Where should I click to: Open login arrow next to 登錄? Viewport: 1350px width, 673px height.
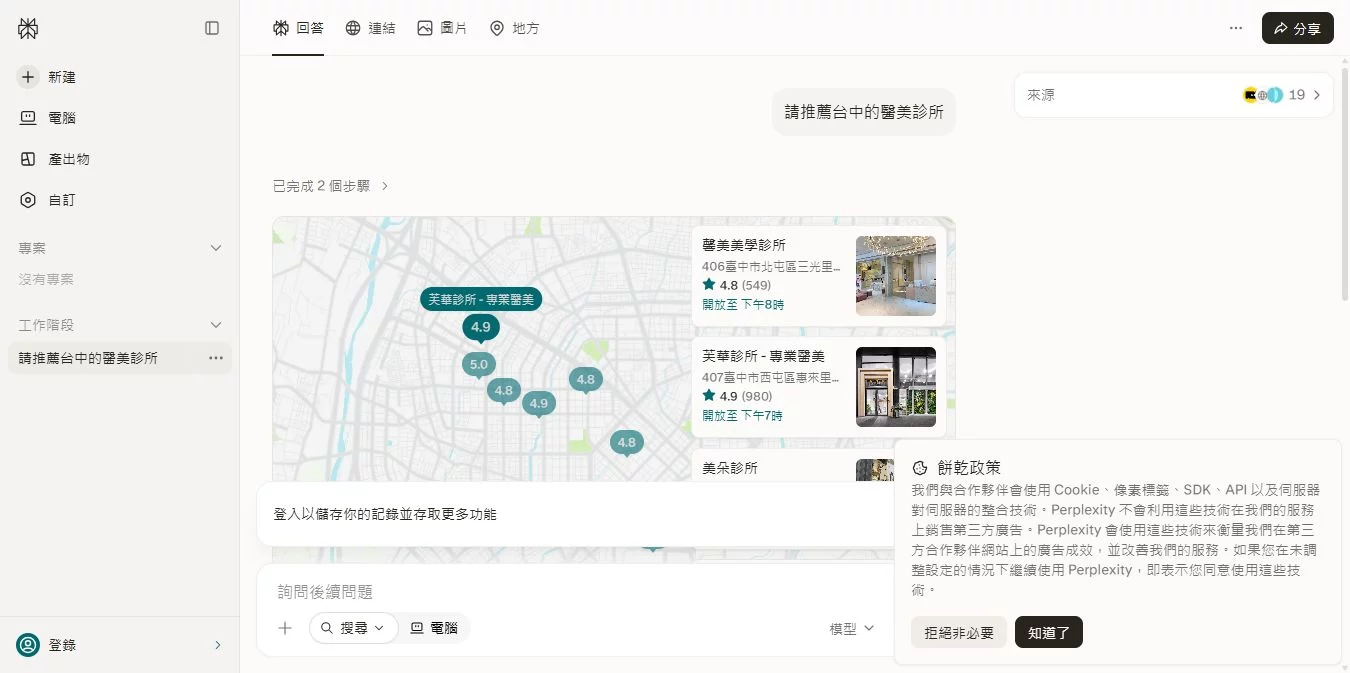tap(218, 645)
